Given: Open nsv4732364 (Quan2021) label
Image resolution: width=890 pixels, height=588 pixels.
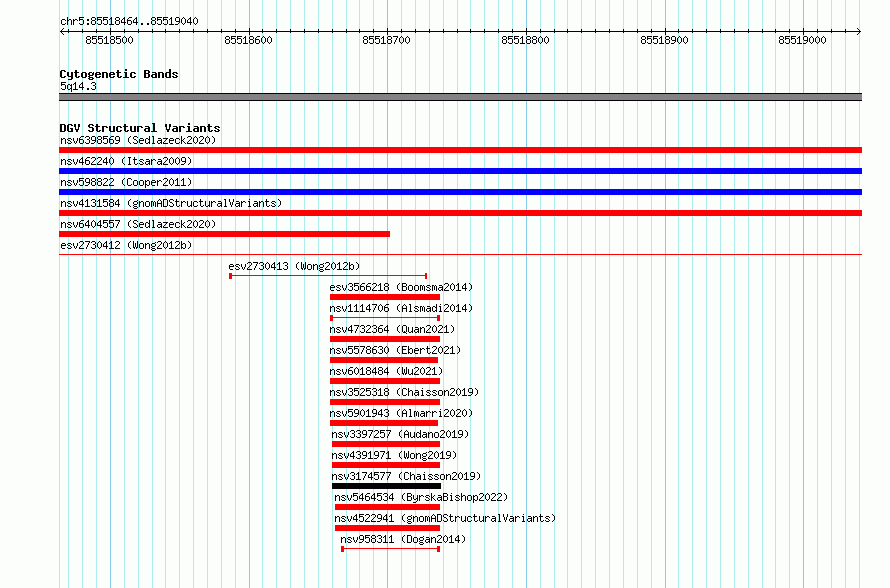Looking at the screenshot, I should [x=392, y=329].
